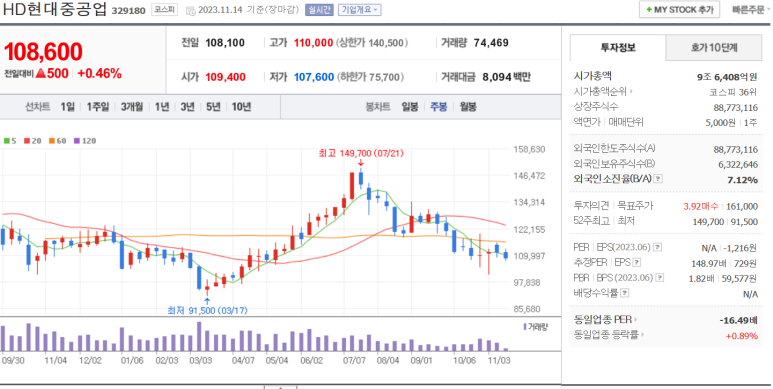Open the 동일업종 등락률 link
773x389 pixels.
click(x=608, y=335)
